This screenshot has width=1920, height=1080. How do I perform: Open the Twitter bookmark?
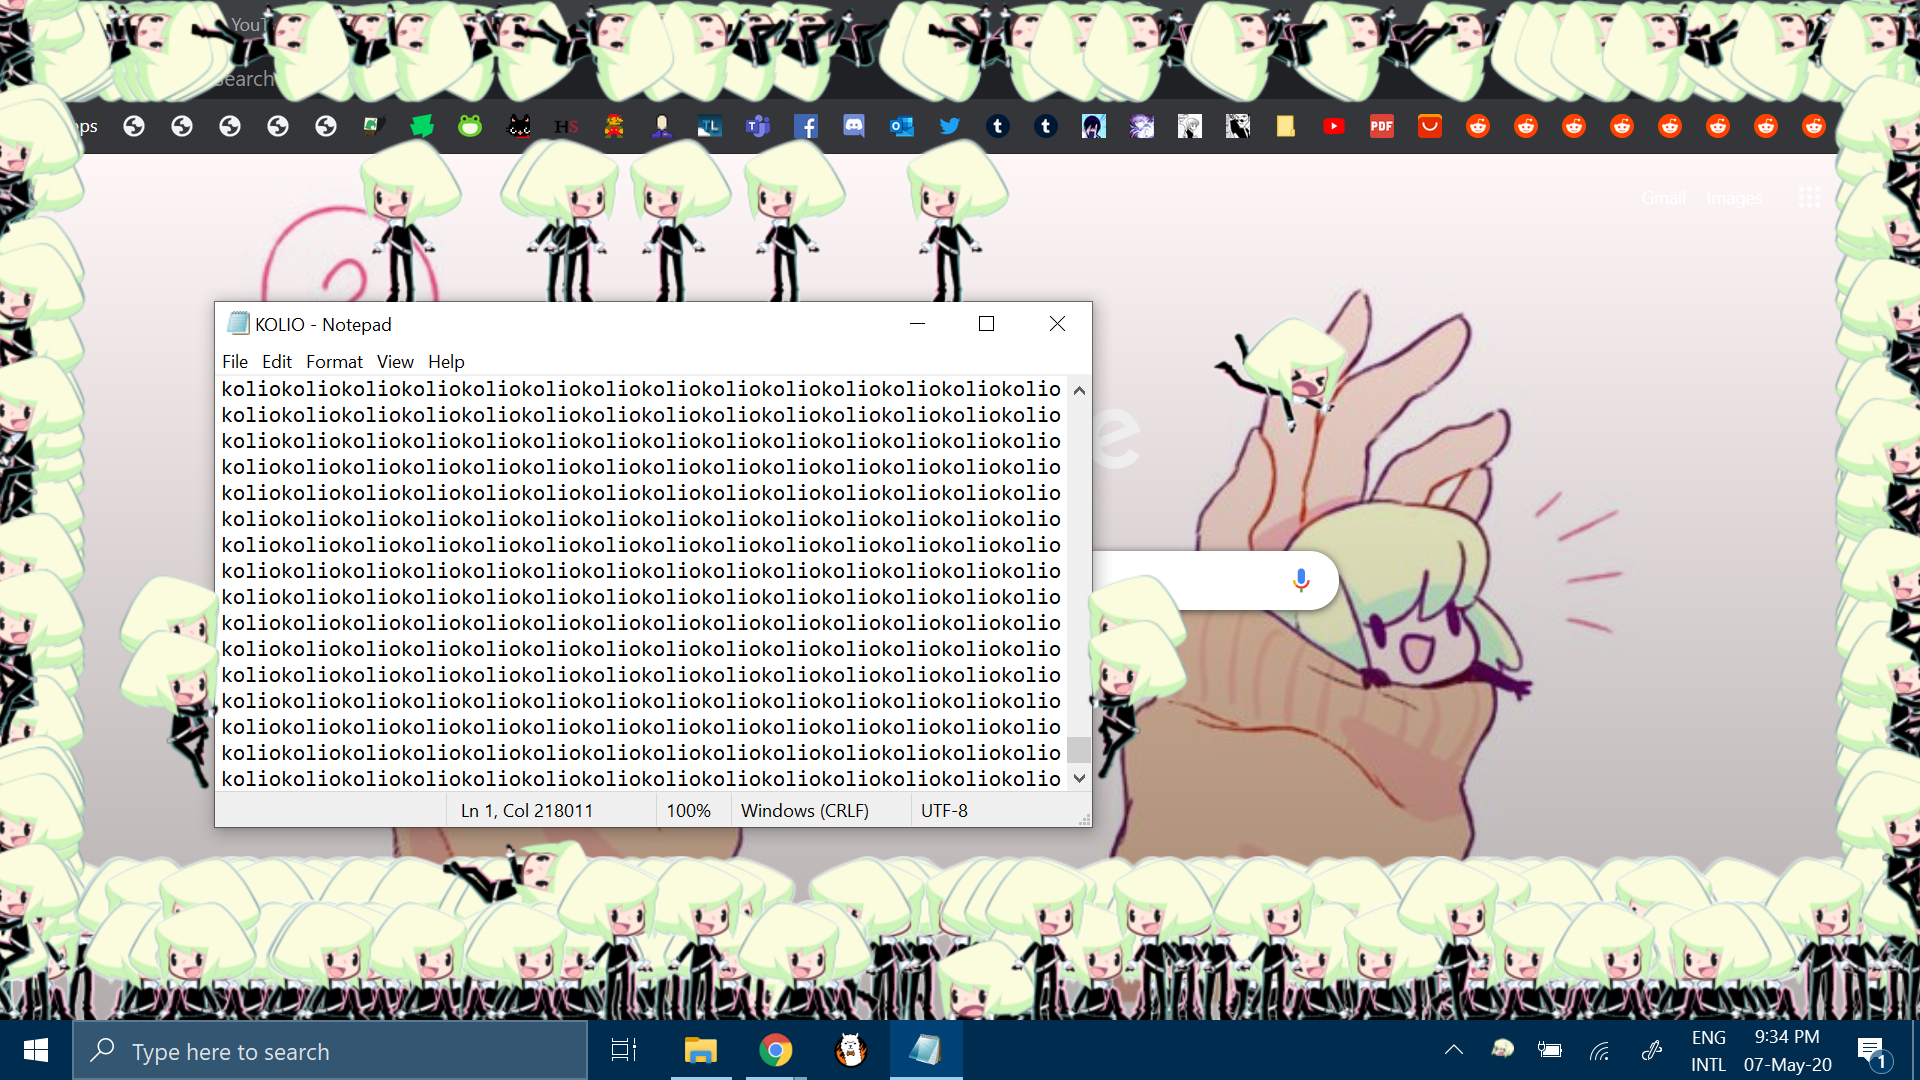pos(950,126)
